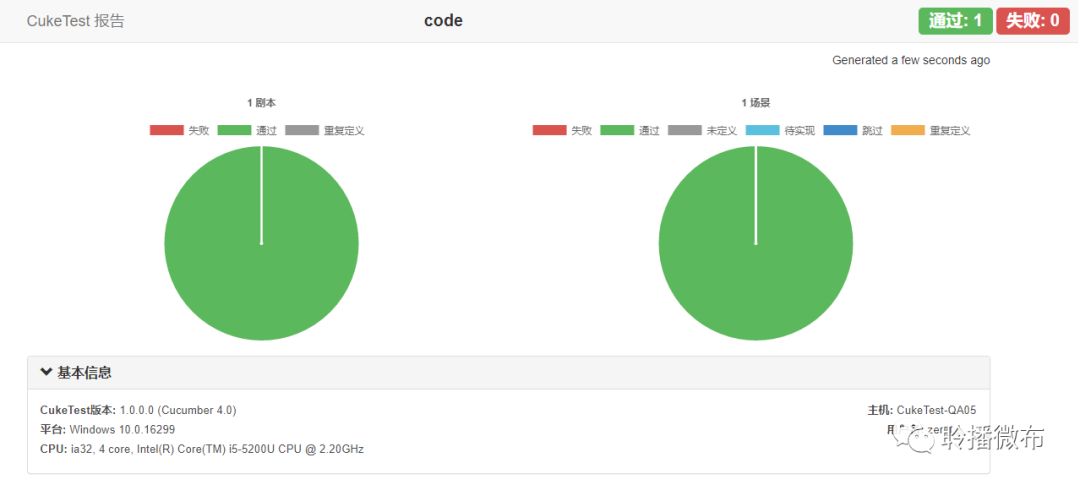Toggle orange 重复定义 legend in 场景 chart

pyautogui.click(x=931, y=130)
